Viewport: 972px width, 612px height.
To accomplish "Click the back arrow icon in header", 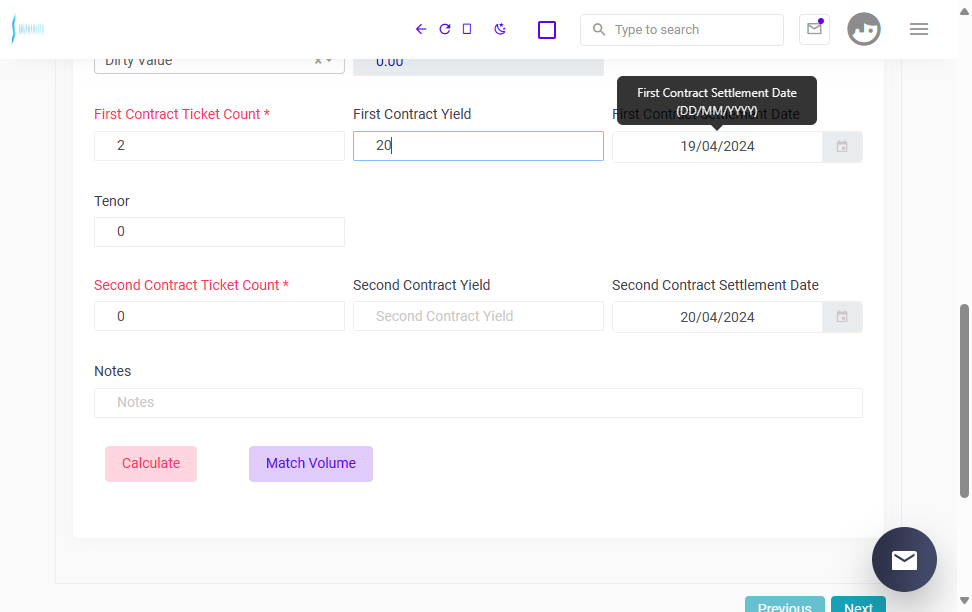I will click(x=421, y=29).
